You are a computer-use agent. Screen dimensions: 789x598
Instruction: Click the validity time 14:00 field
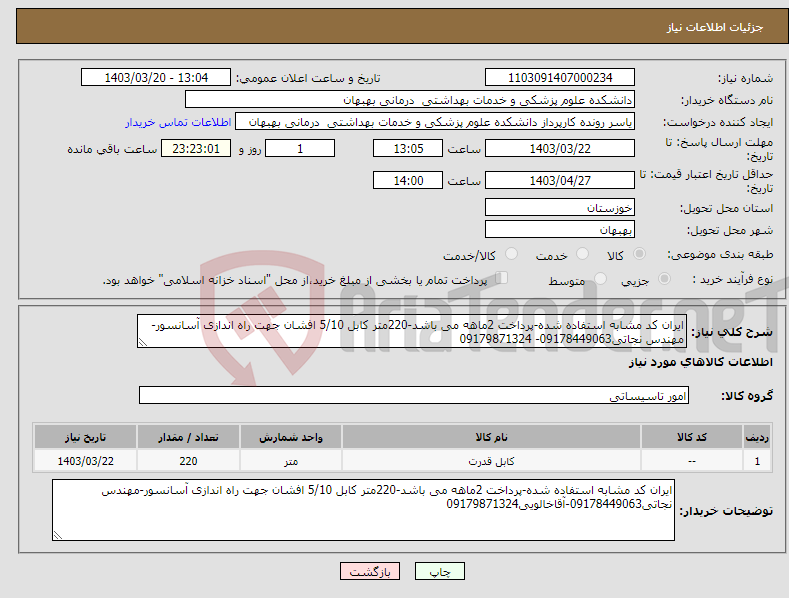(408, 180)
